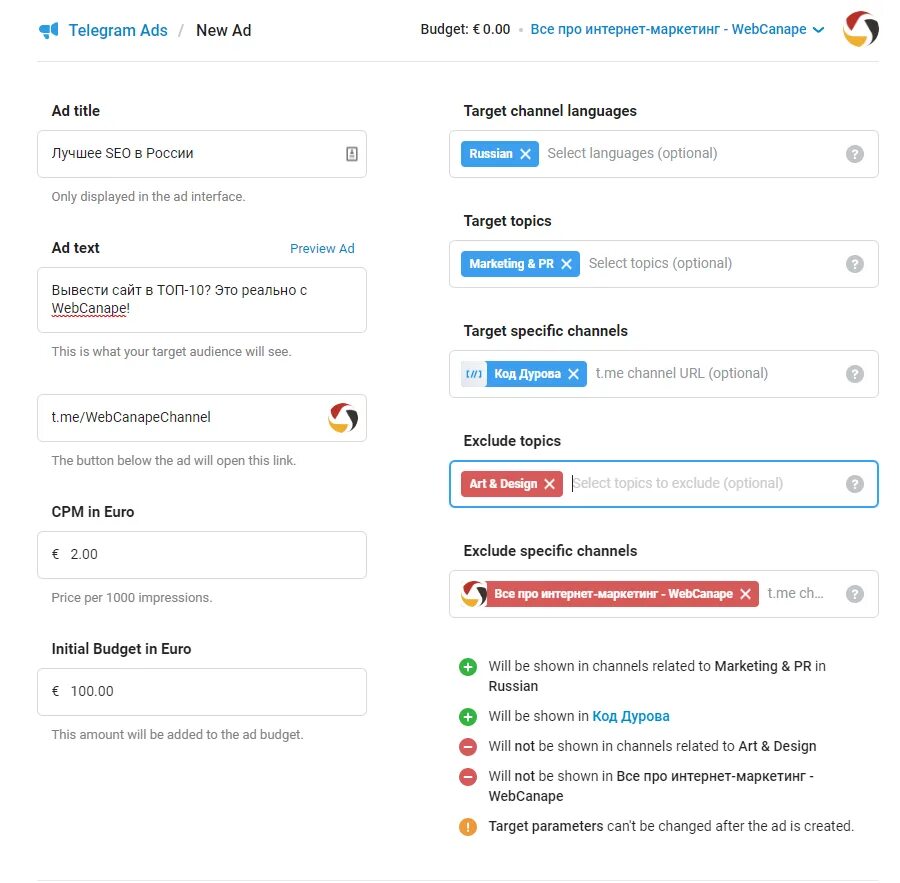Open the Preview Ad link
This screenshot has width=900, height=883.
tap(322, 249)
